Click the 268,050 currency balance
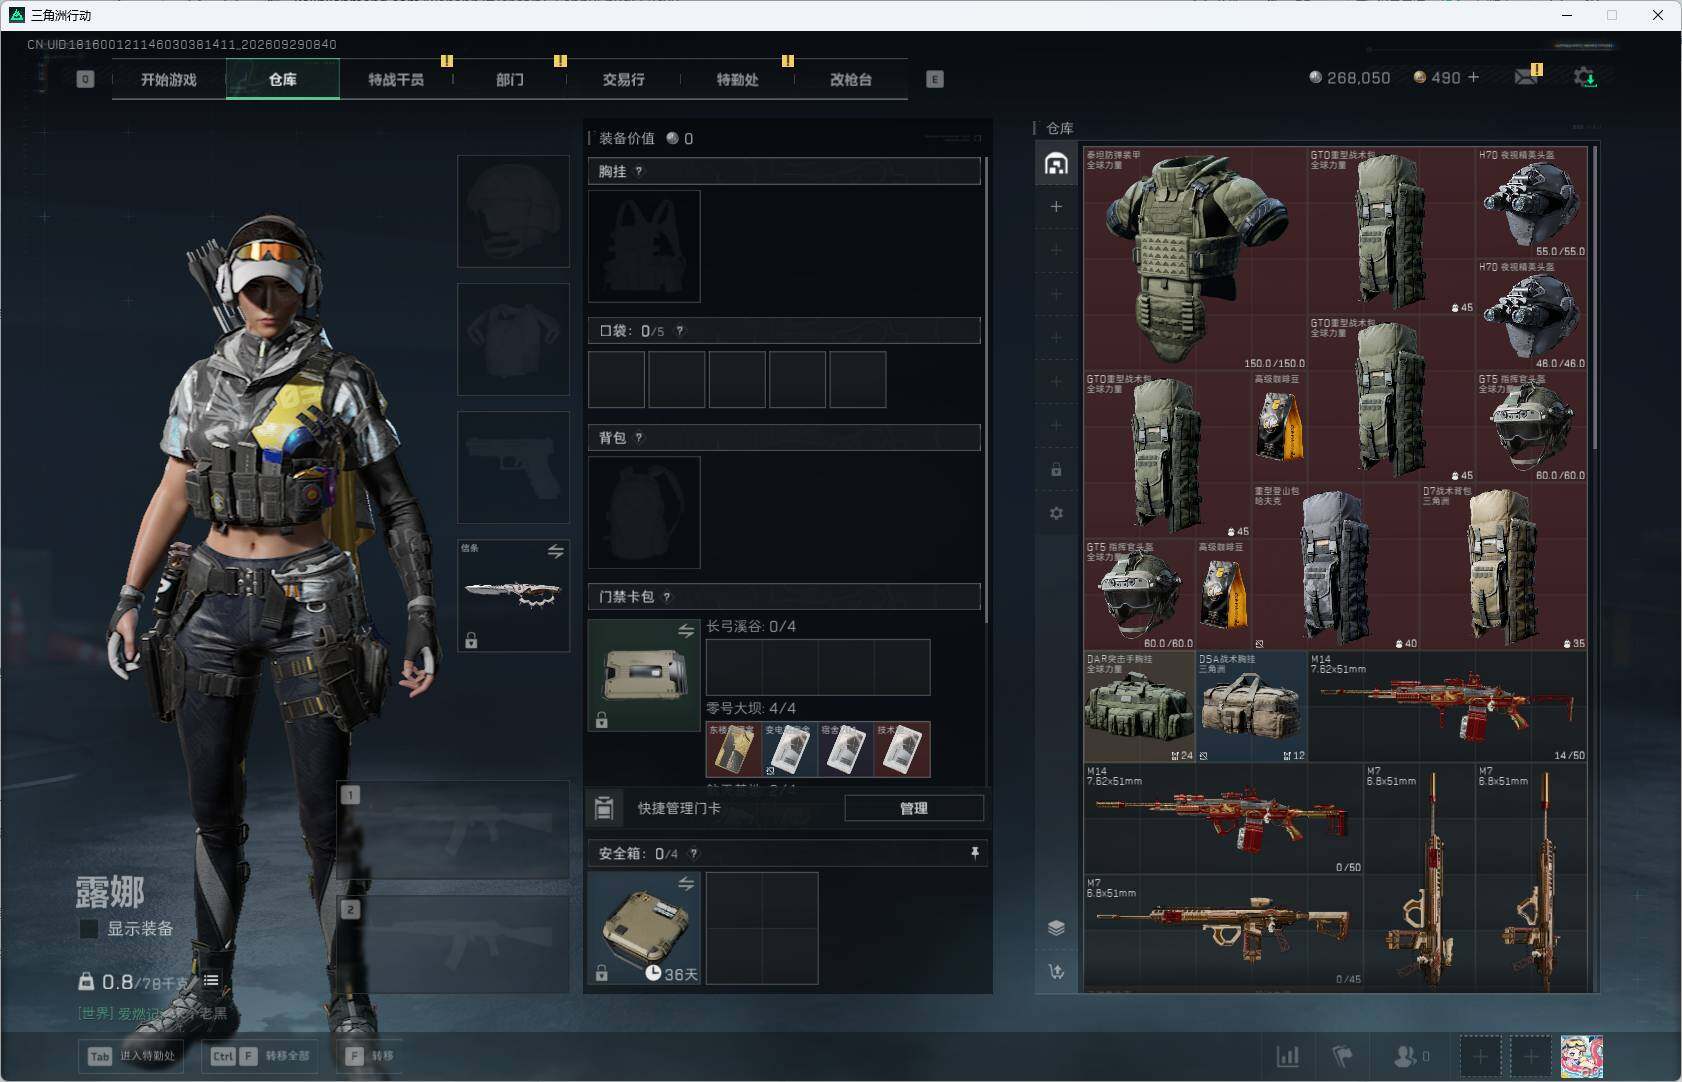1682x1082 pixels. coord(1350,78)
